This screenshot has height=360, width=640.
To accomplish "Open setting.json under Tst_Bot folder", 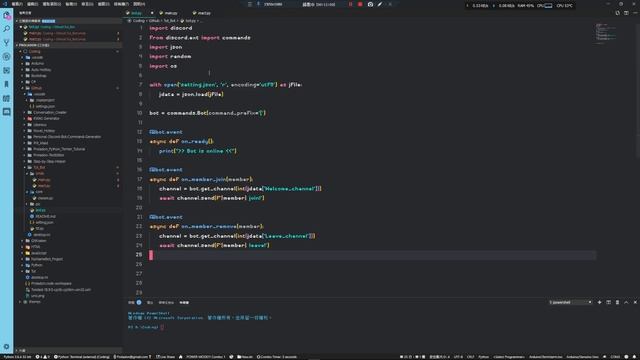I will coord(44,222).
